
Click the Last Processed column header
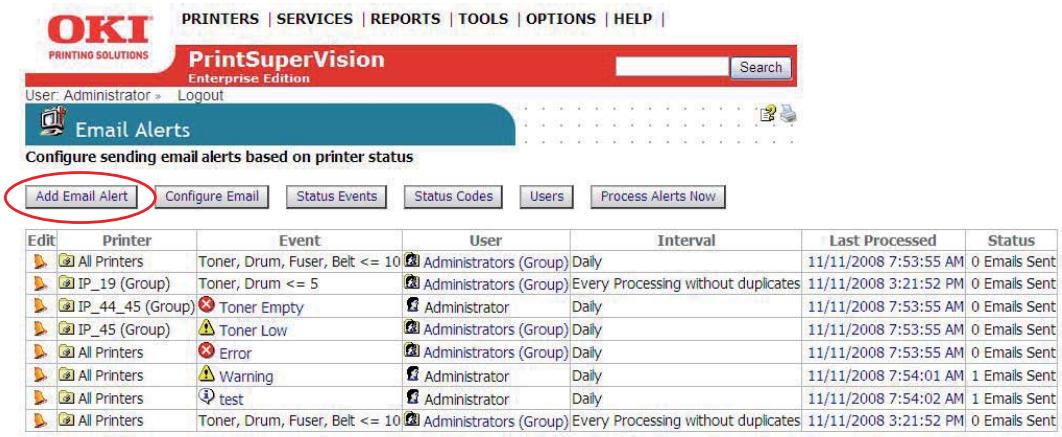coord(883,241)
